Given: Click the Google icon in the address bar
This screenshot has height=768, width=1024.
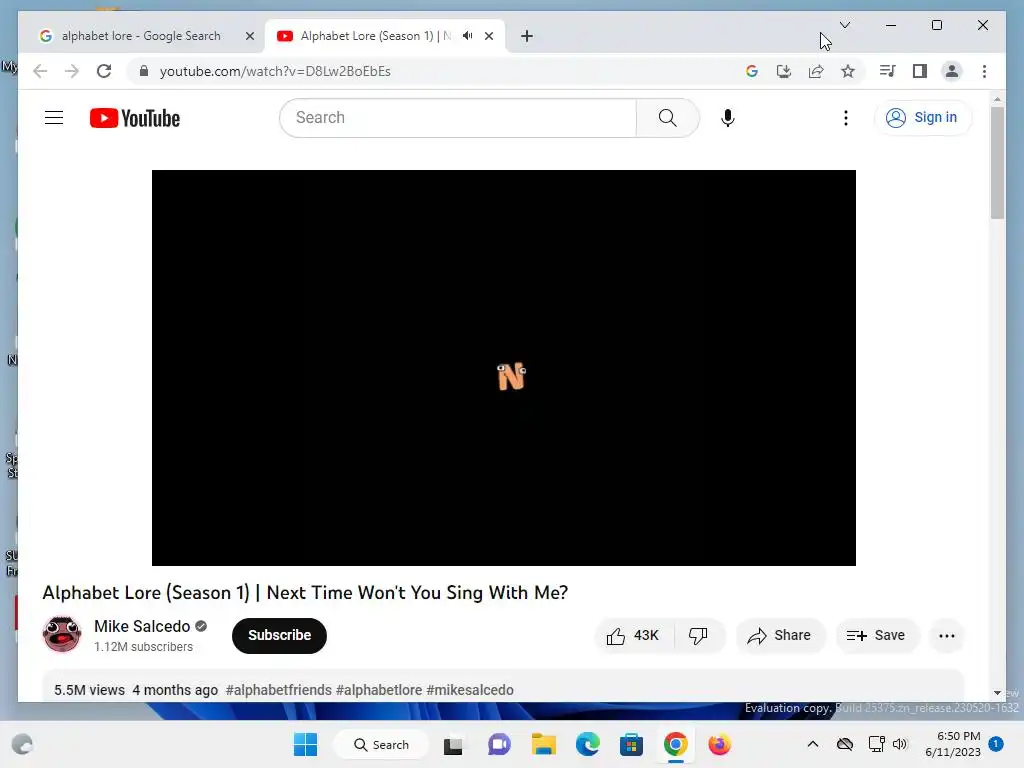Looking at the screenshot, I should [752, 71].
